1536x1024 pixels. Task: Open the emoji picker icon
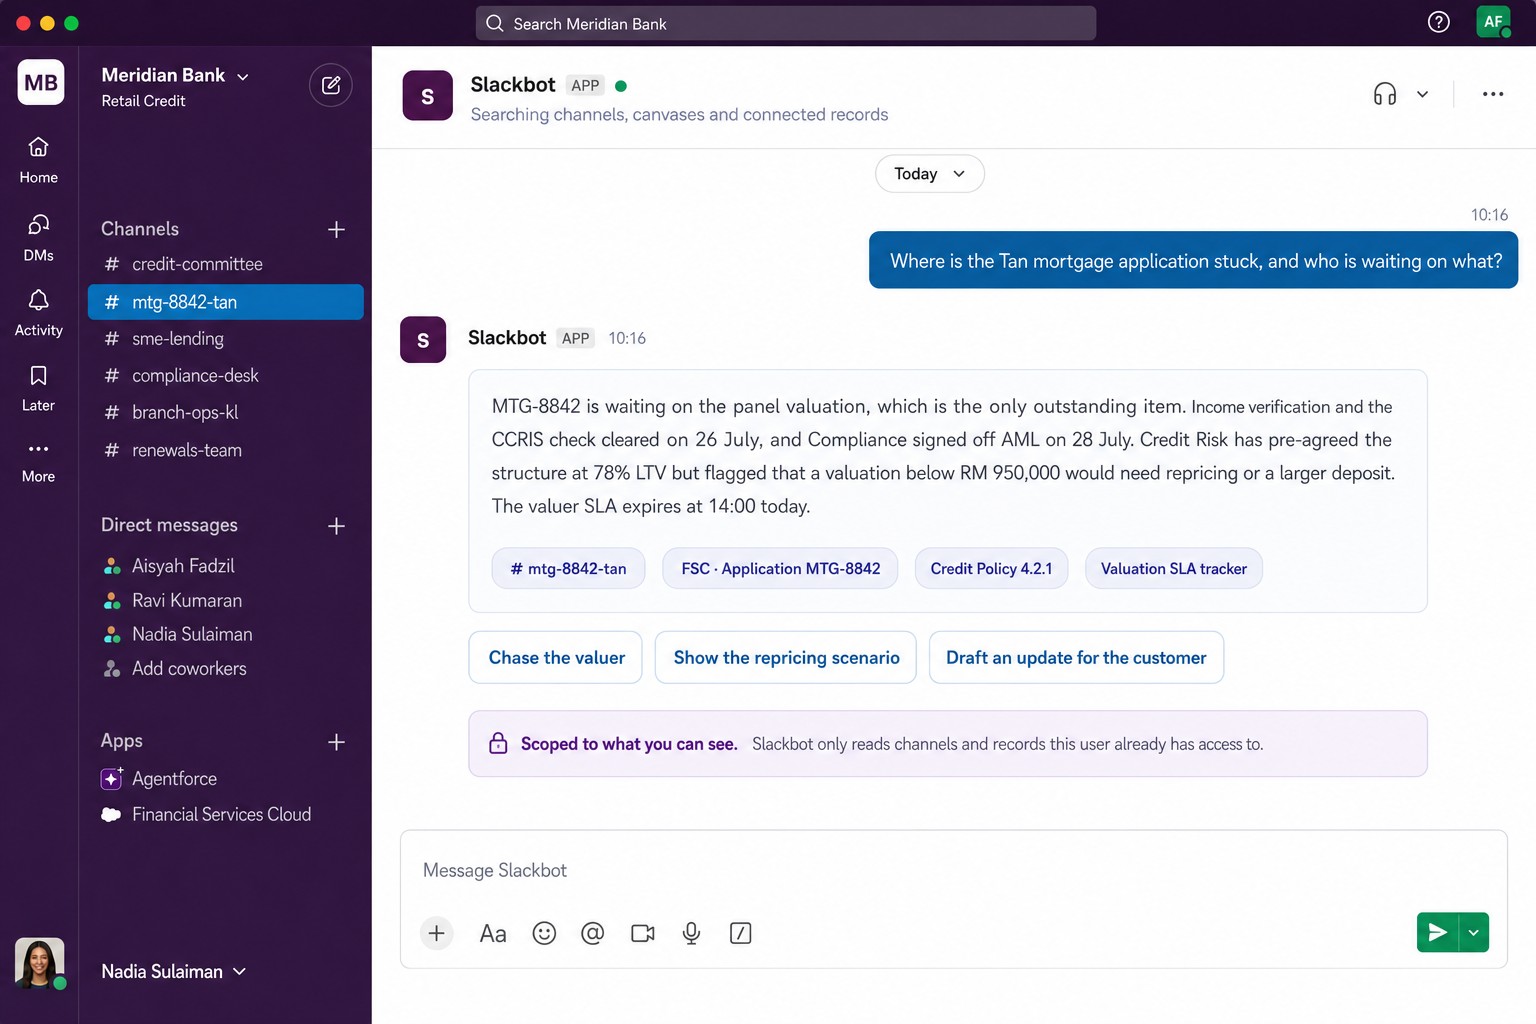pos(544,933)
